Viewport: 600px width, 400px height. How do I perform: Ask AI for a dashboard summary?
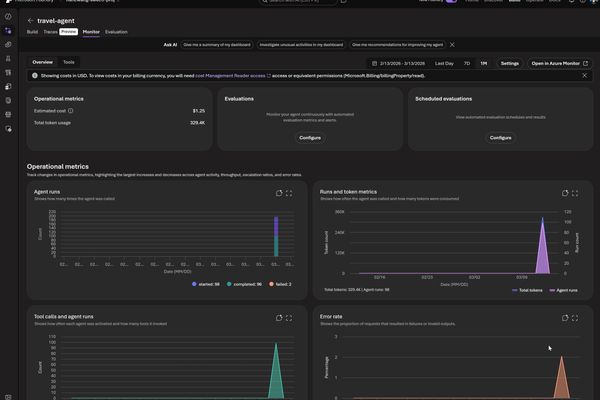pyautogui.click(x=217, y=45)
